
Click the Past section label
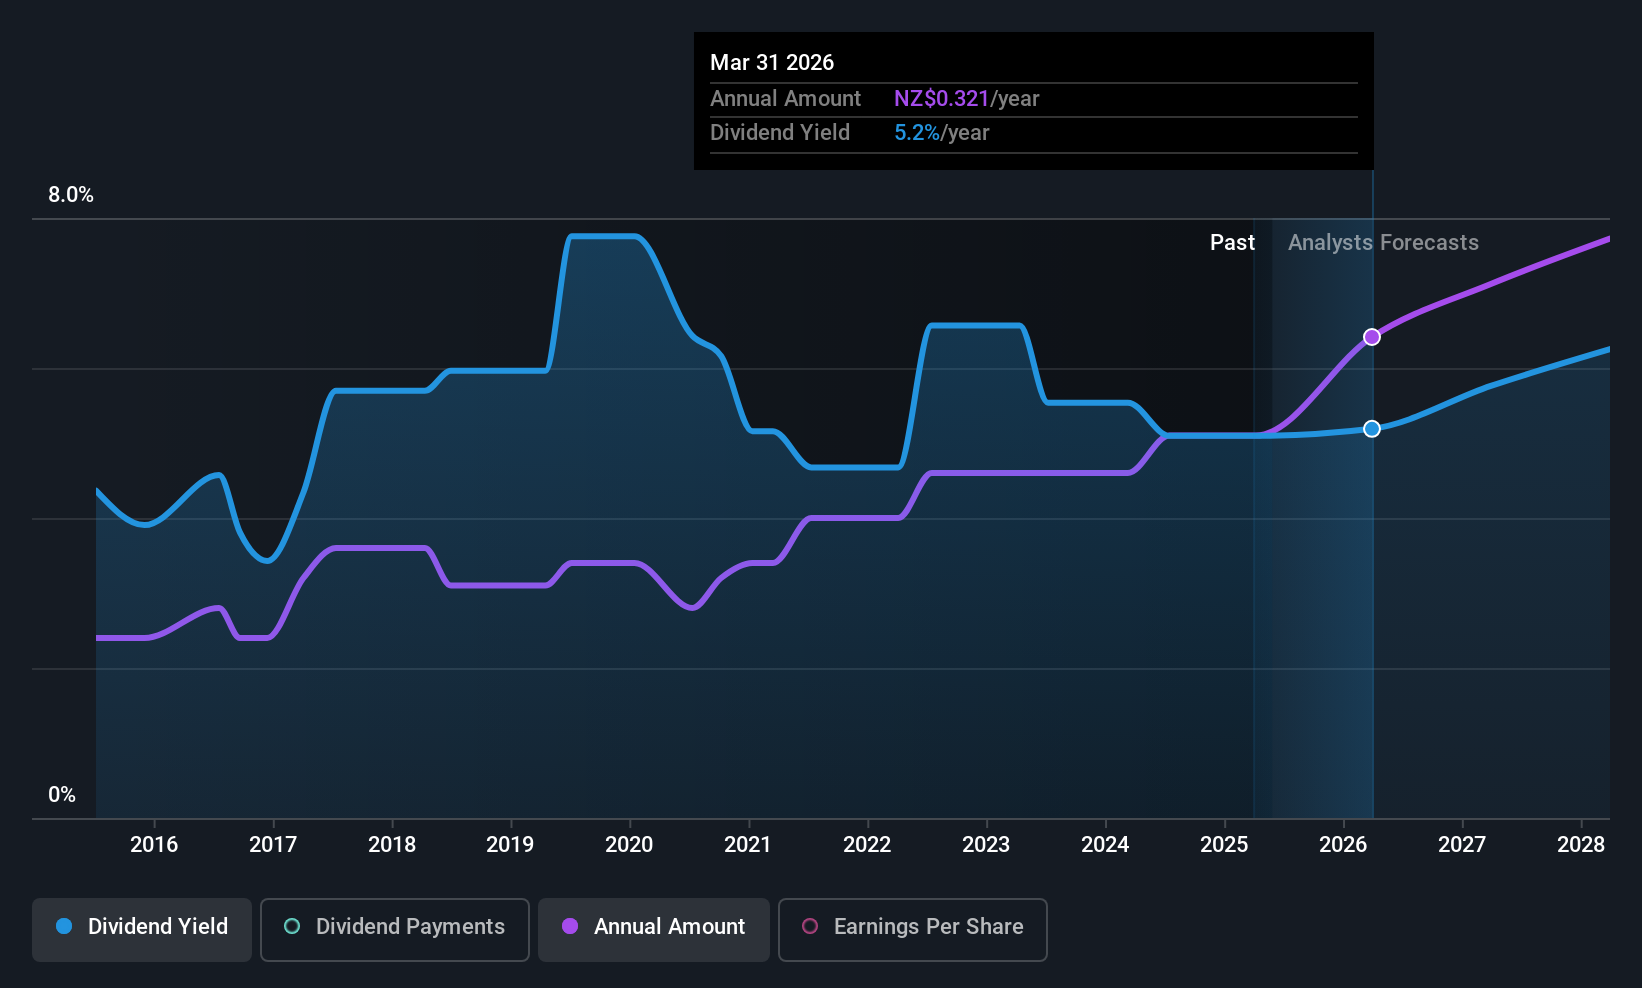pyautogui.click(x=1232, y=243)
